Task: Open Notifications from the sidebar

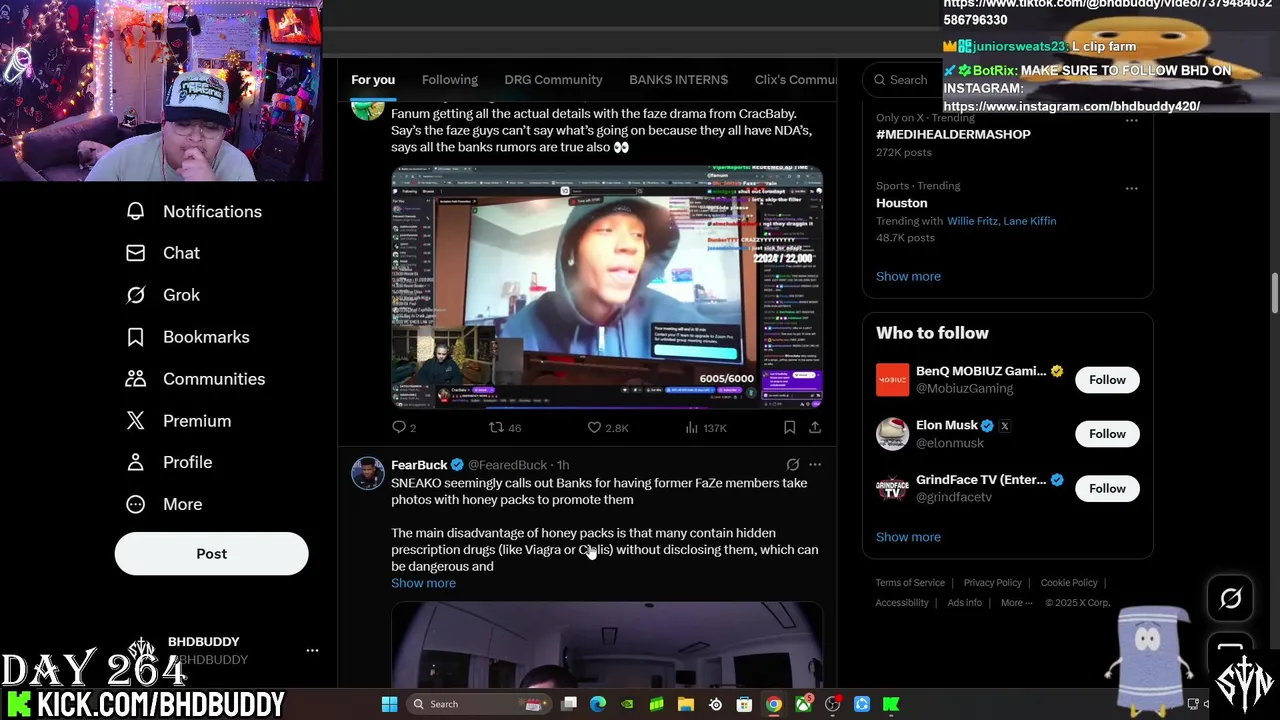Action: [x=193, y=211]
